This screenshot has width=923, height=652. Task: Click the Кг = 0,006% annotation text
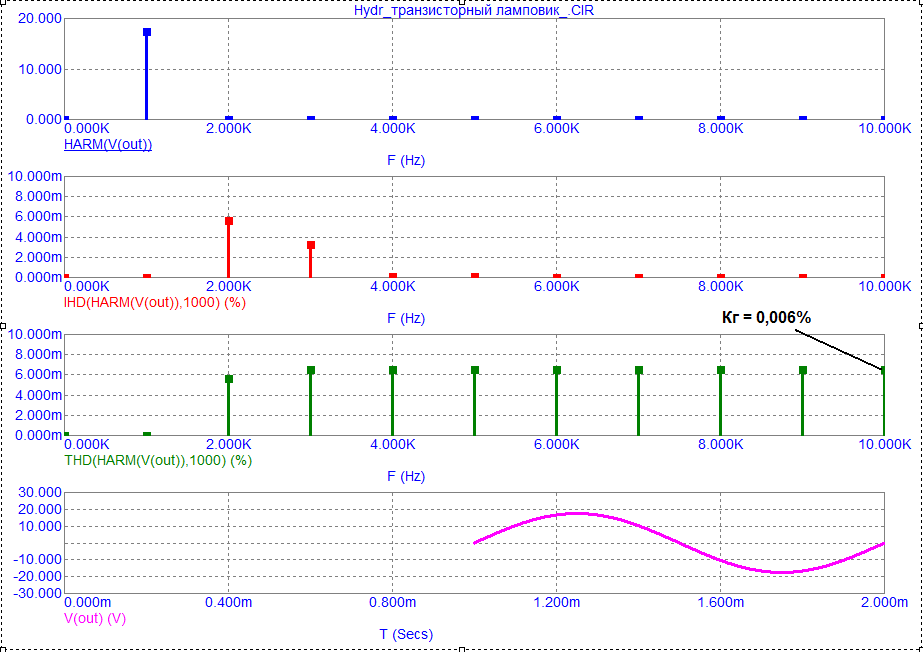[x=766, y=318]
